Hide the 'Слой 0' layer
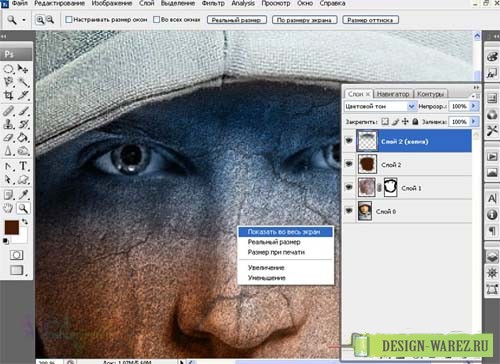Image resolution: width=500 pixels, height=364 pixels. point(349,211)
